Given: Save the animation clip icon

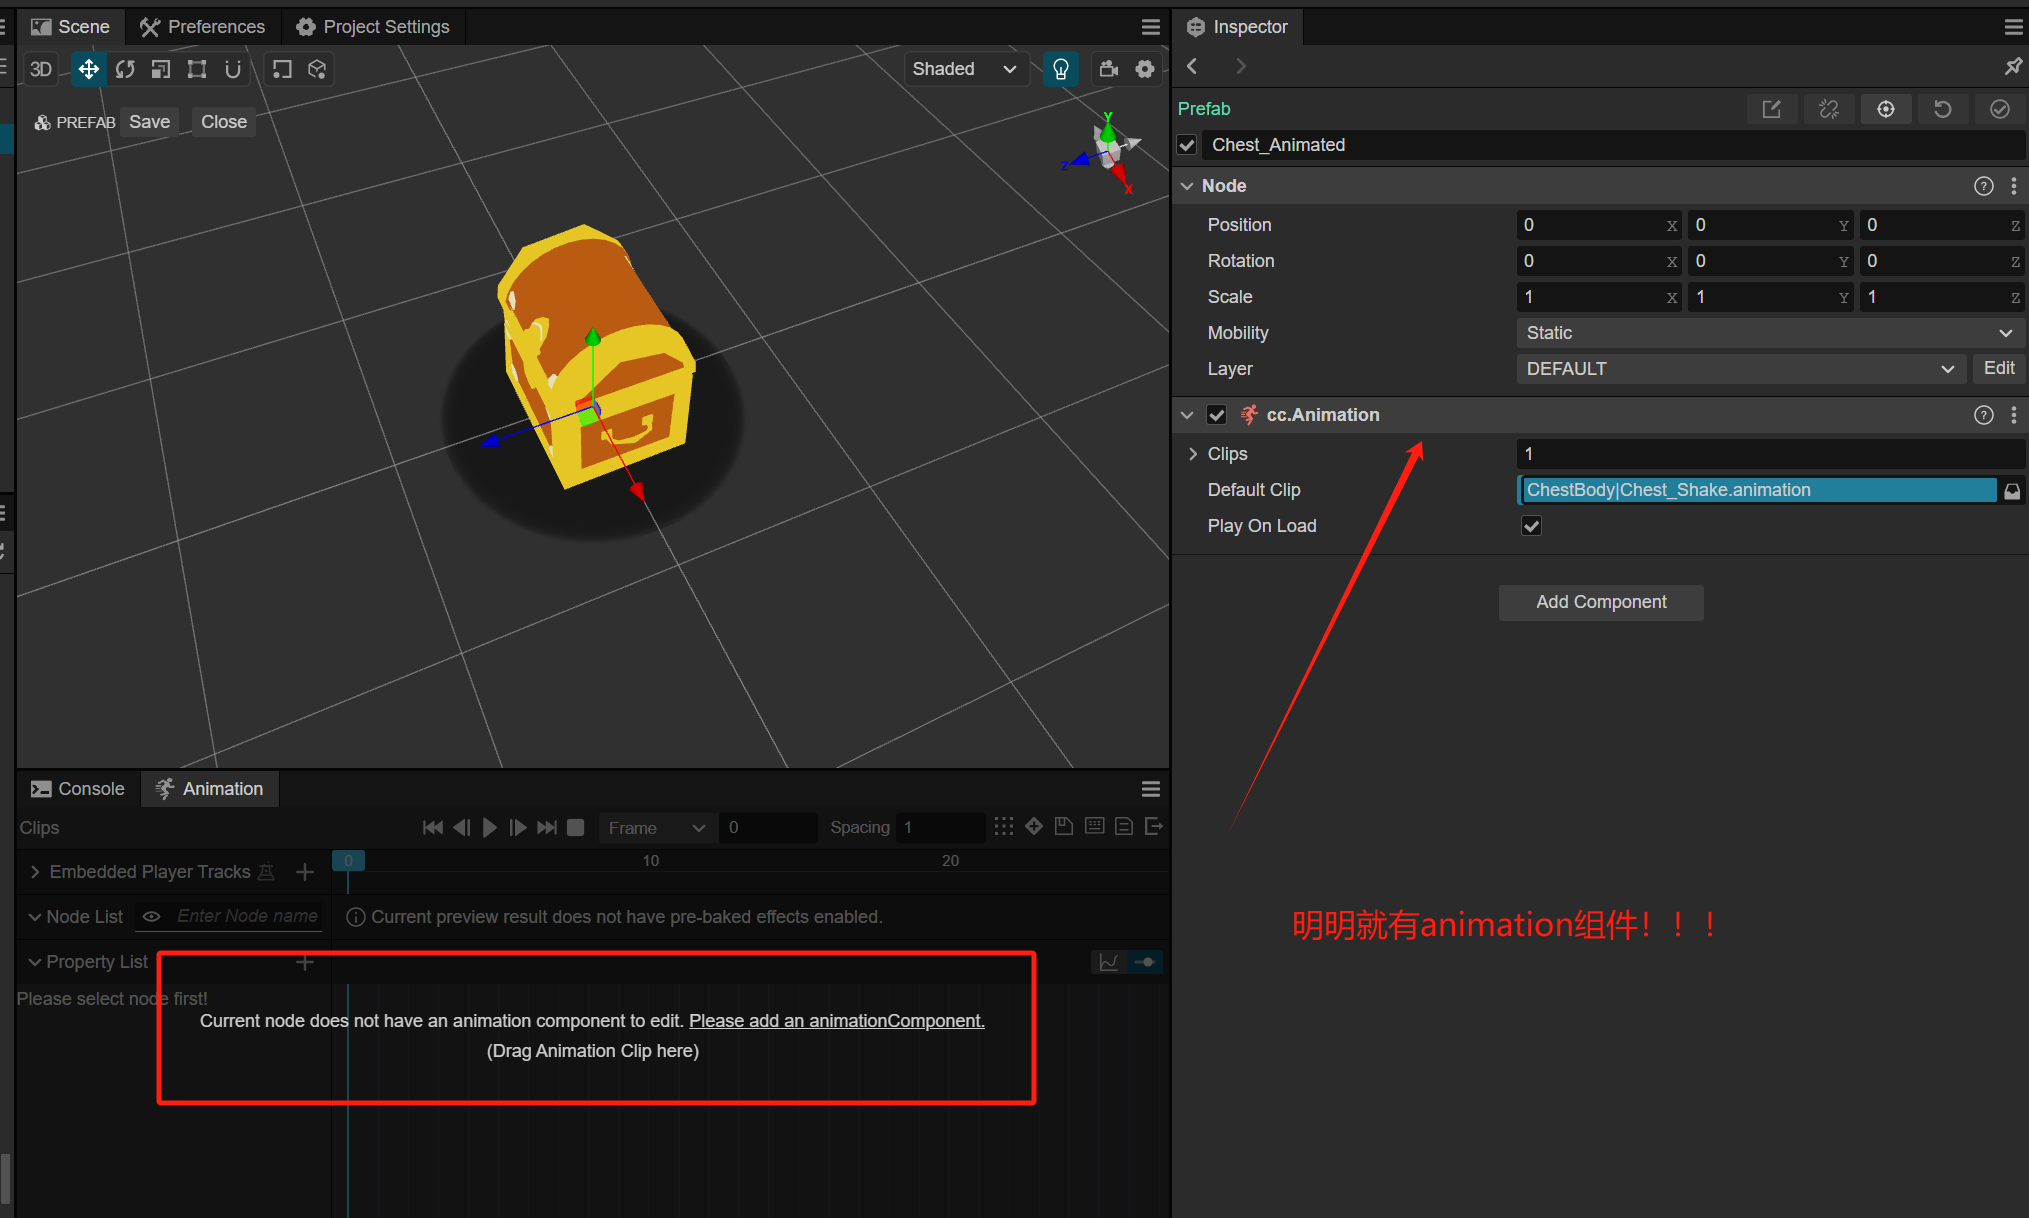Looking at the screenshot, I should pyautogui.click(x=1064, y=826).
